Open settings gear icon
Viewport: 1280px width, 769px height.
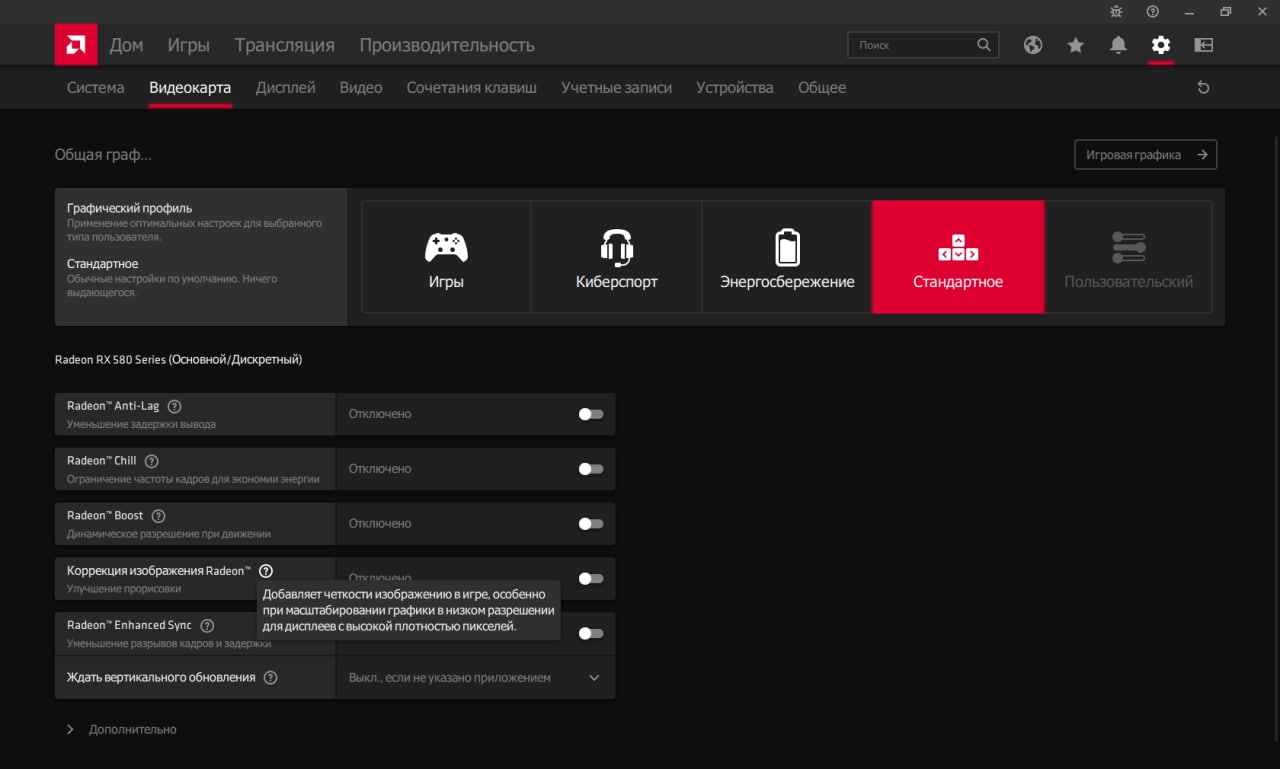tap(1160, 45)
